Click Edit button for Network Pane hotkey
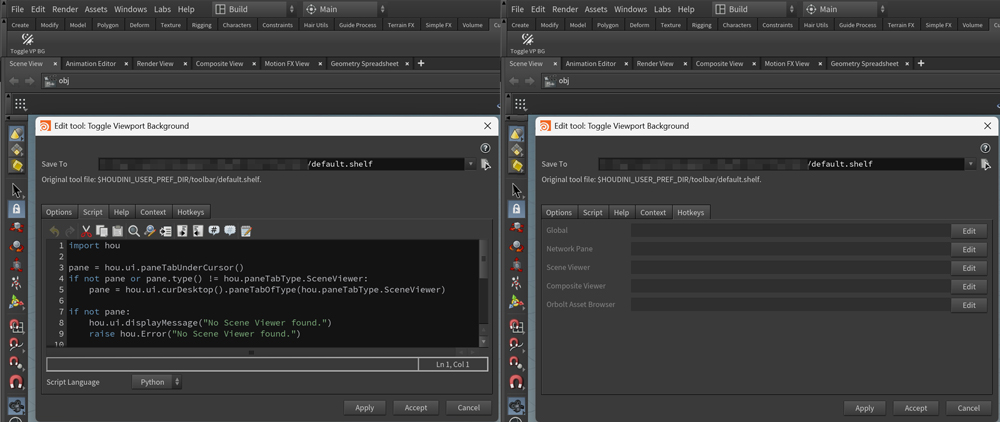This screenshot has height=422, width=1000. [968, 249]
